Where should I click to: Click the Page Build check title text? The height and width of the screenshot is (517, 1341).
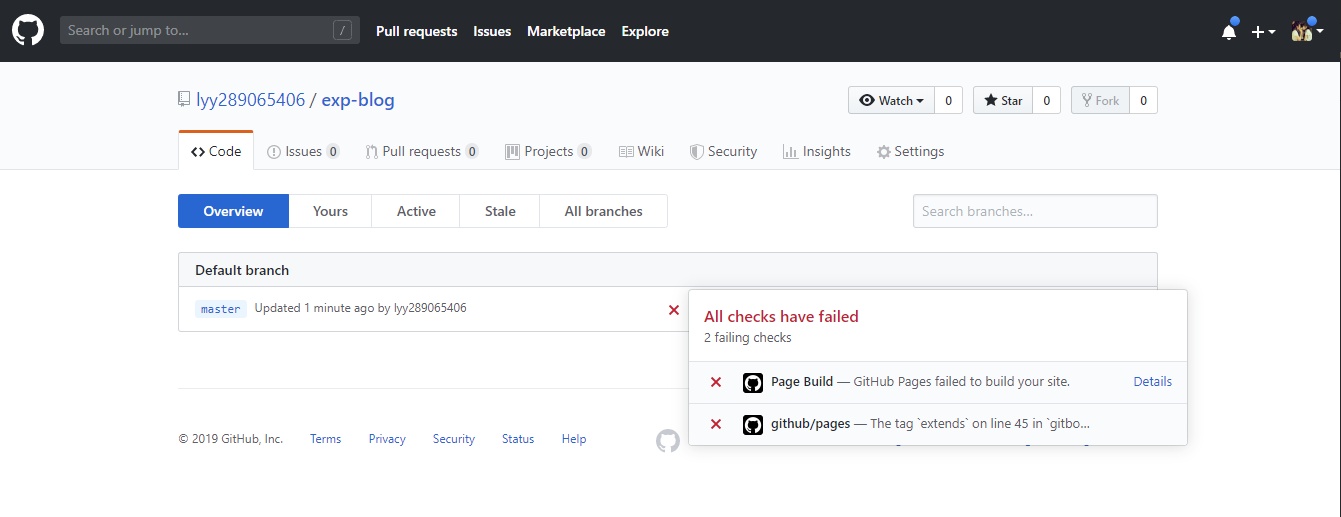pyautogui.click(x=802, y=382)
